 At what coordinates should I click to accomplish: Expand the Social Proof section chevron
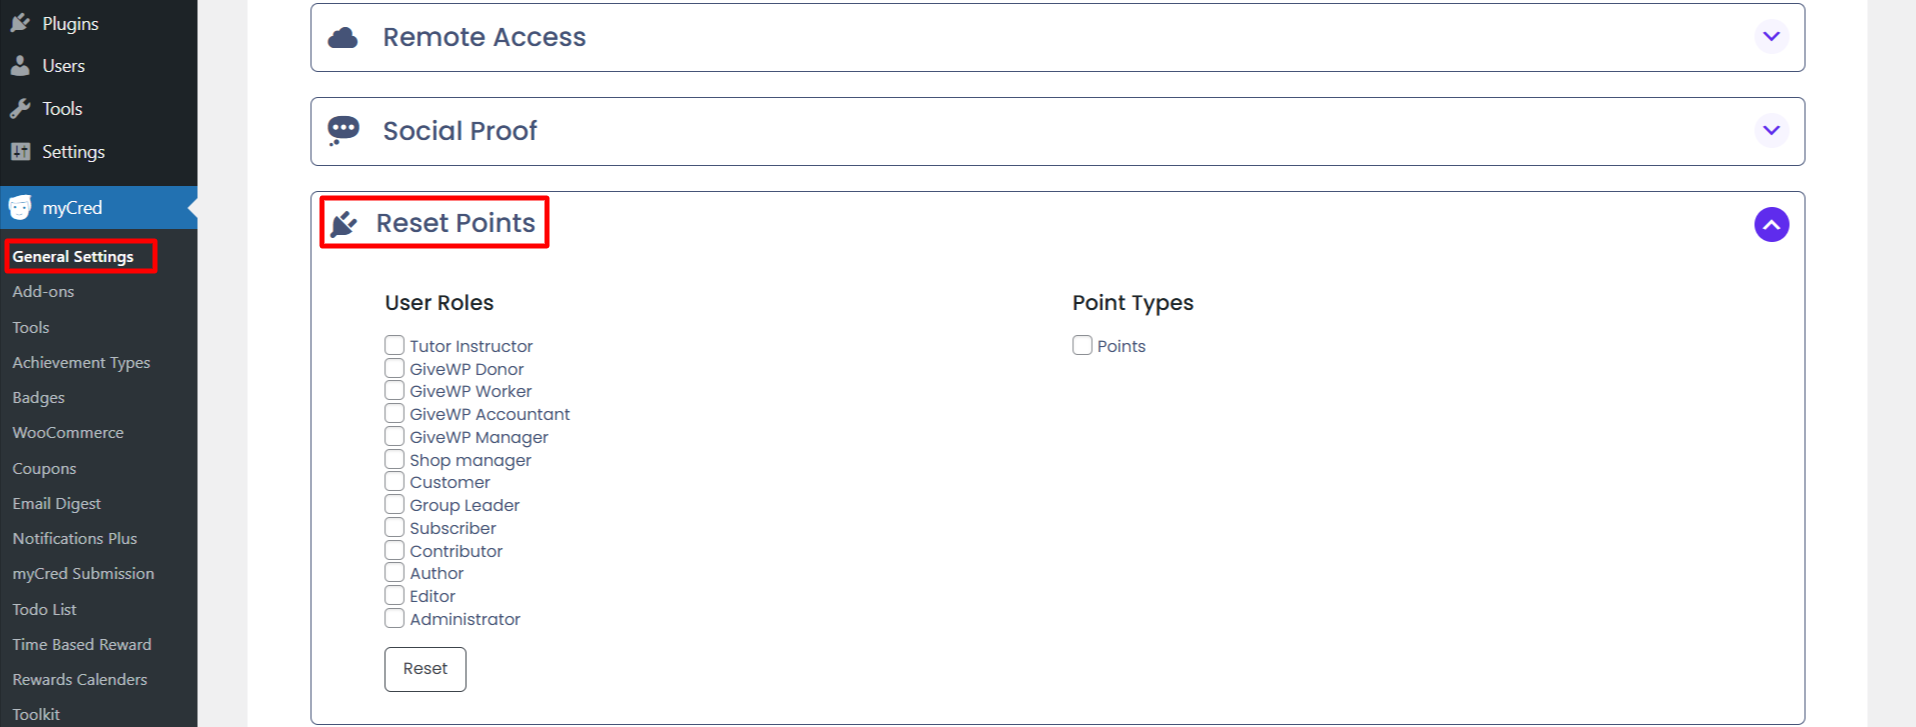click(x=1771, y=131)
